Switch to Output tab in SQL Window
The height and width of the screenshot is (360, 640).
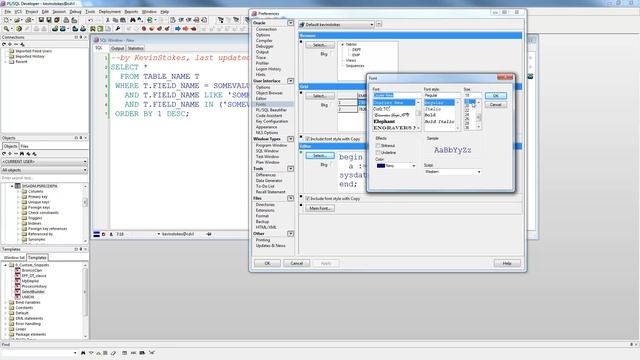(117, 48)
